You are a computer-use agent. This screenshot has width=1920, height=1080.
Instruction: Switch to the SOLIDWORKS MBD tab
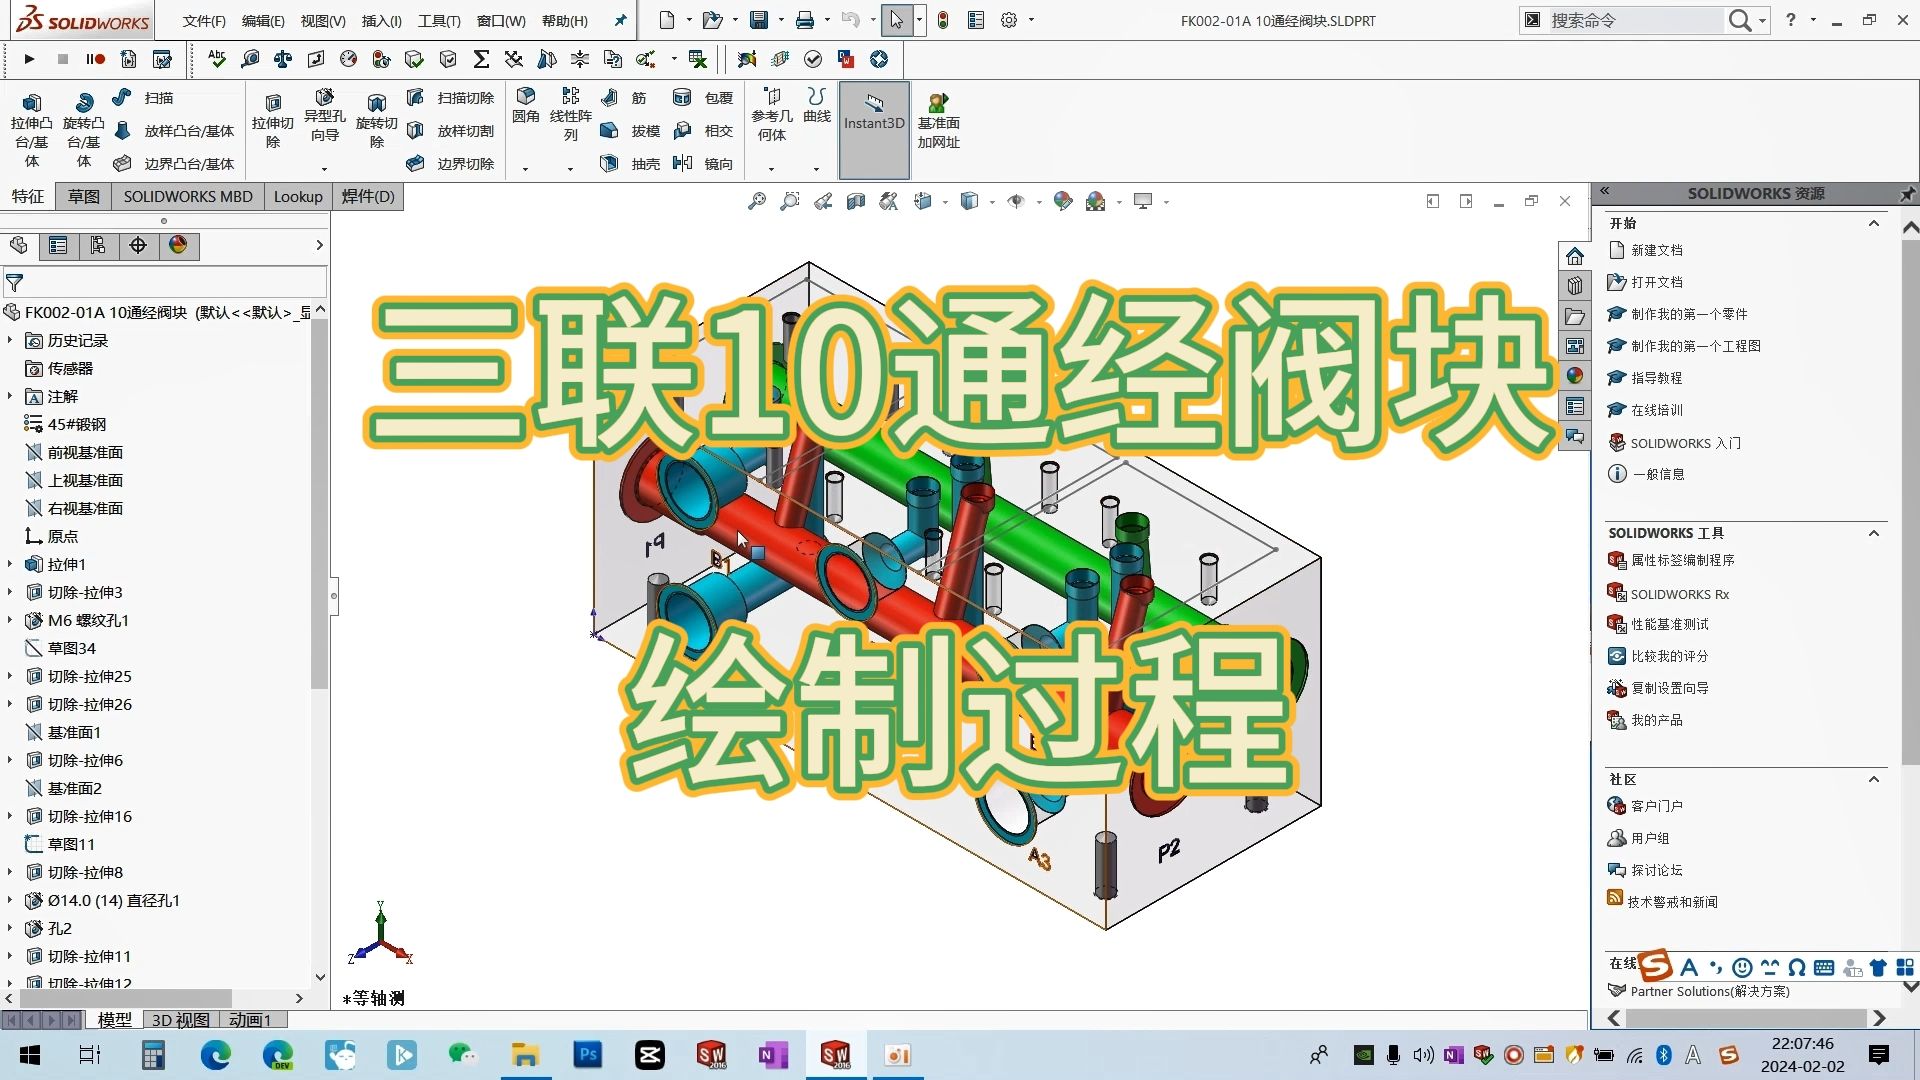tap(188, 197)
